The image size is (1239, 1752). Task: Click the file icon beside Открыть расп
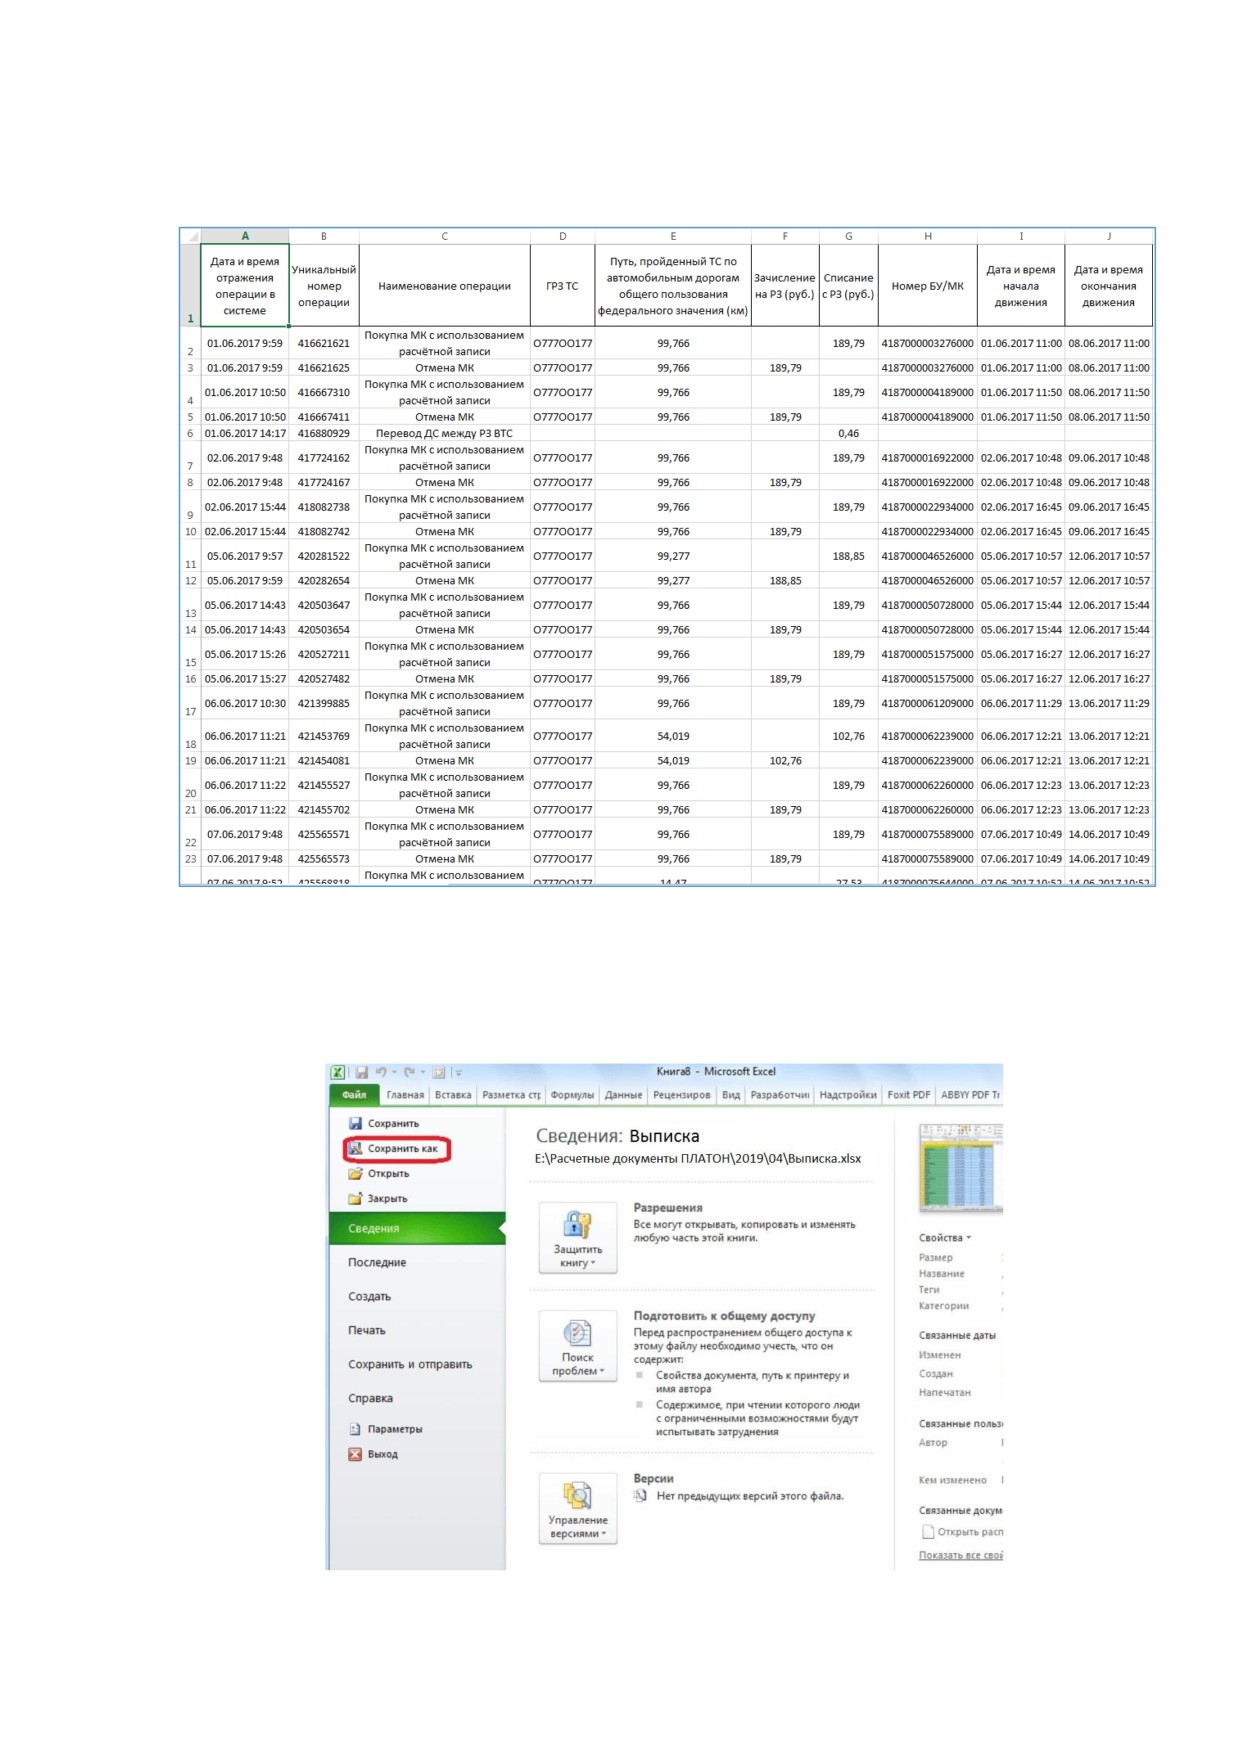click(927, 1532)
